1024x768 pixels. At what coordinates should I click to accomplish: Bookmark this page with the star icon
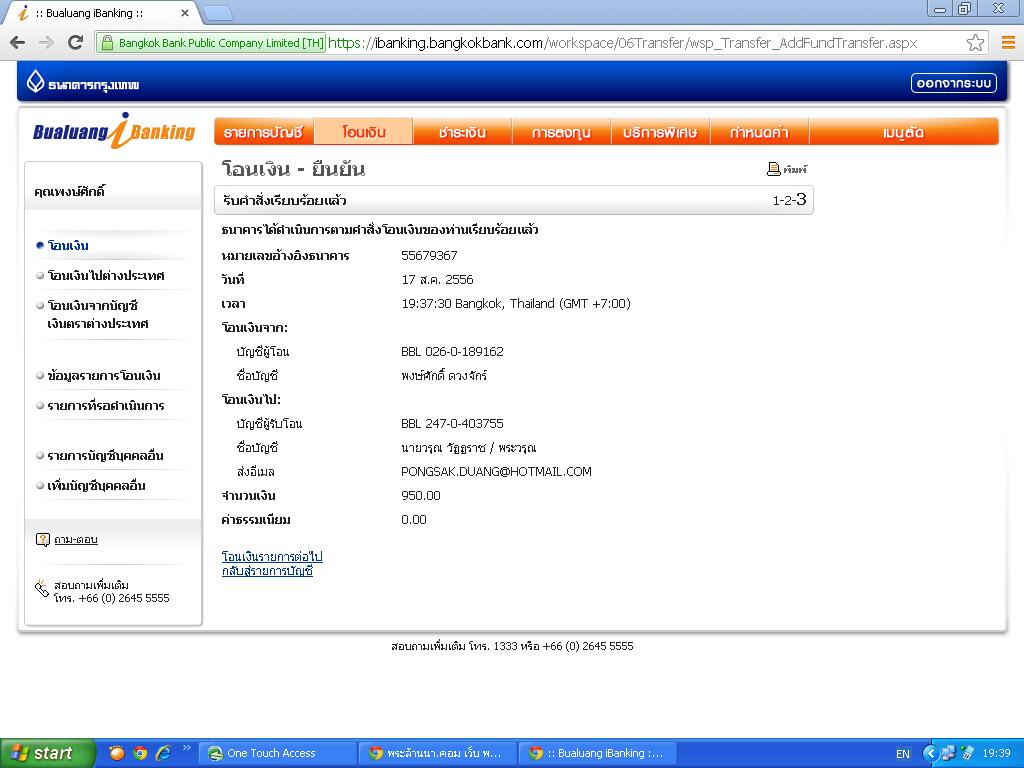975,43
